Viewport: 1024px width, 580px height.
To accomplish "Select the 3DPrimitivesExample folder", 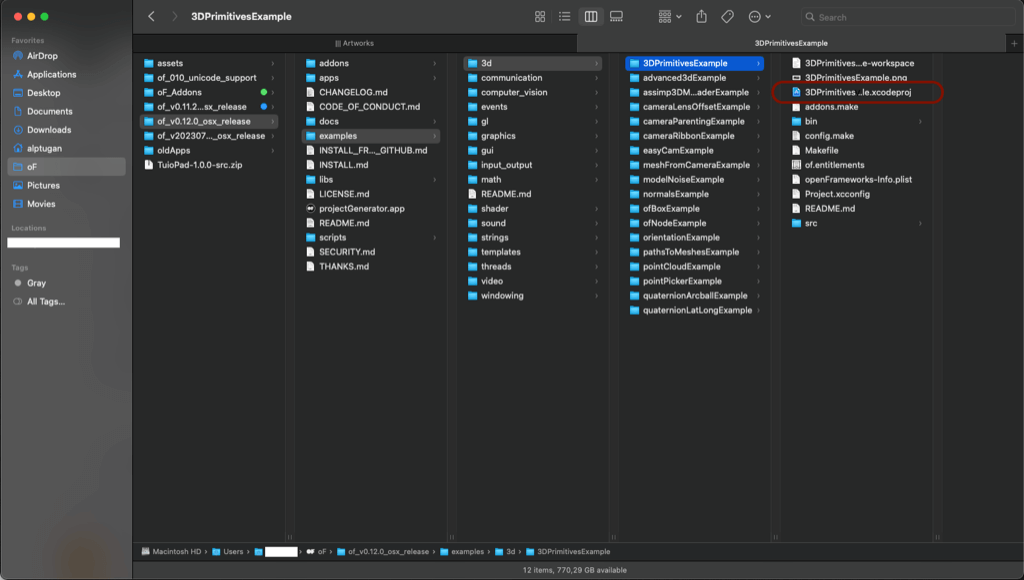I will (x=695, y=63).
